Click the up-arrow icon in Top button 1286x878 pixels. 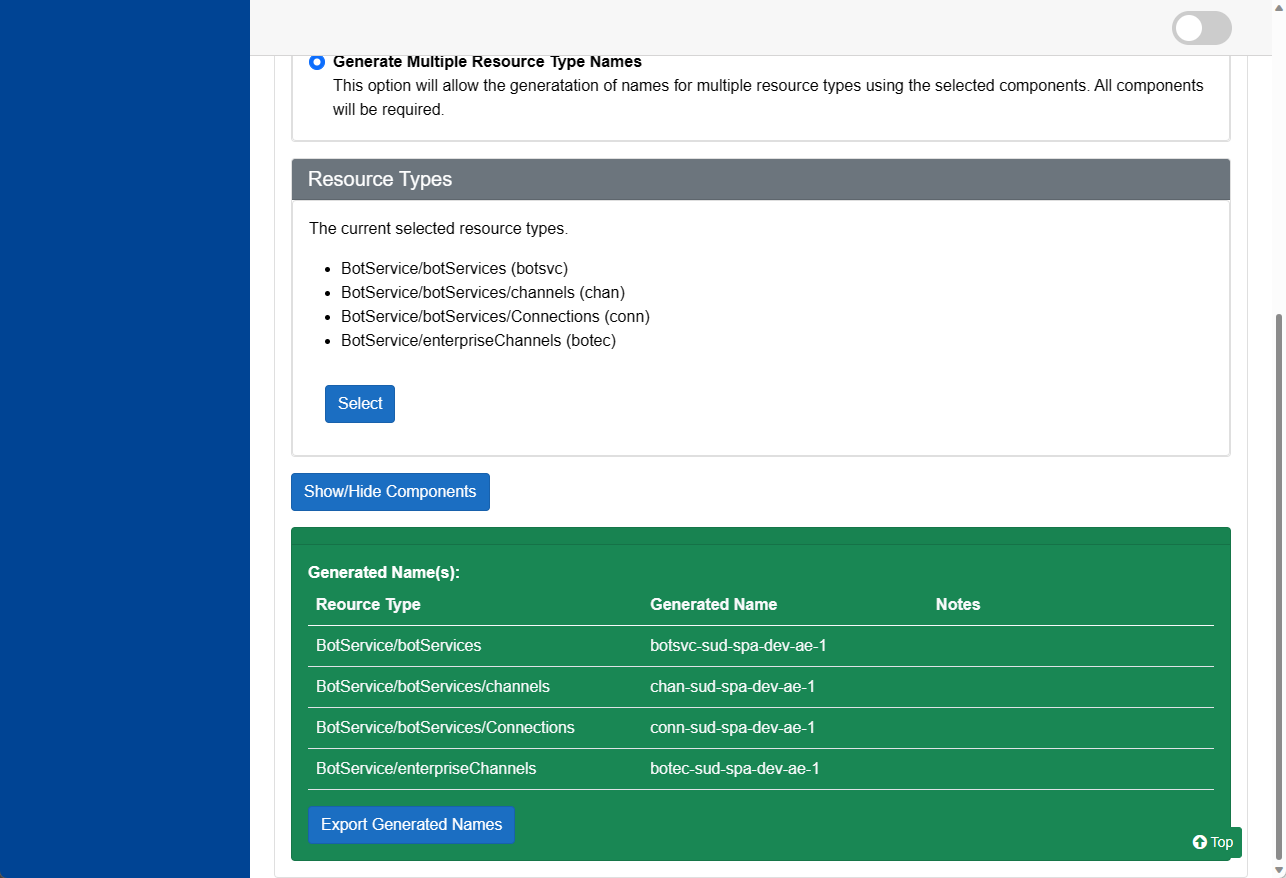pyautogui.click(x=1200, y=842)
